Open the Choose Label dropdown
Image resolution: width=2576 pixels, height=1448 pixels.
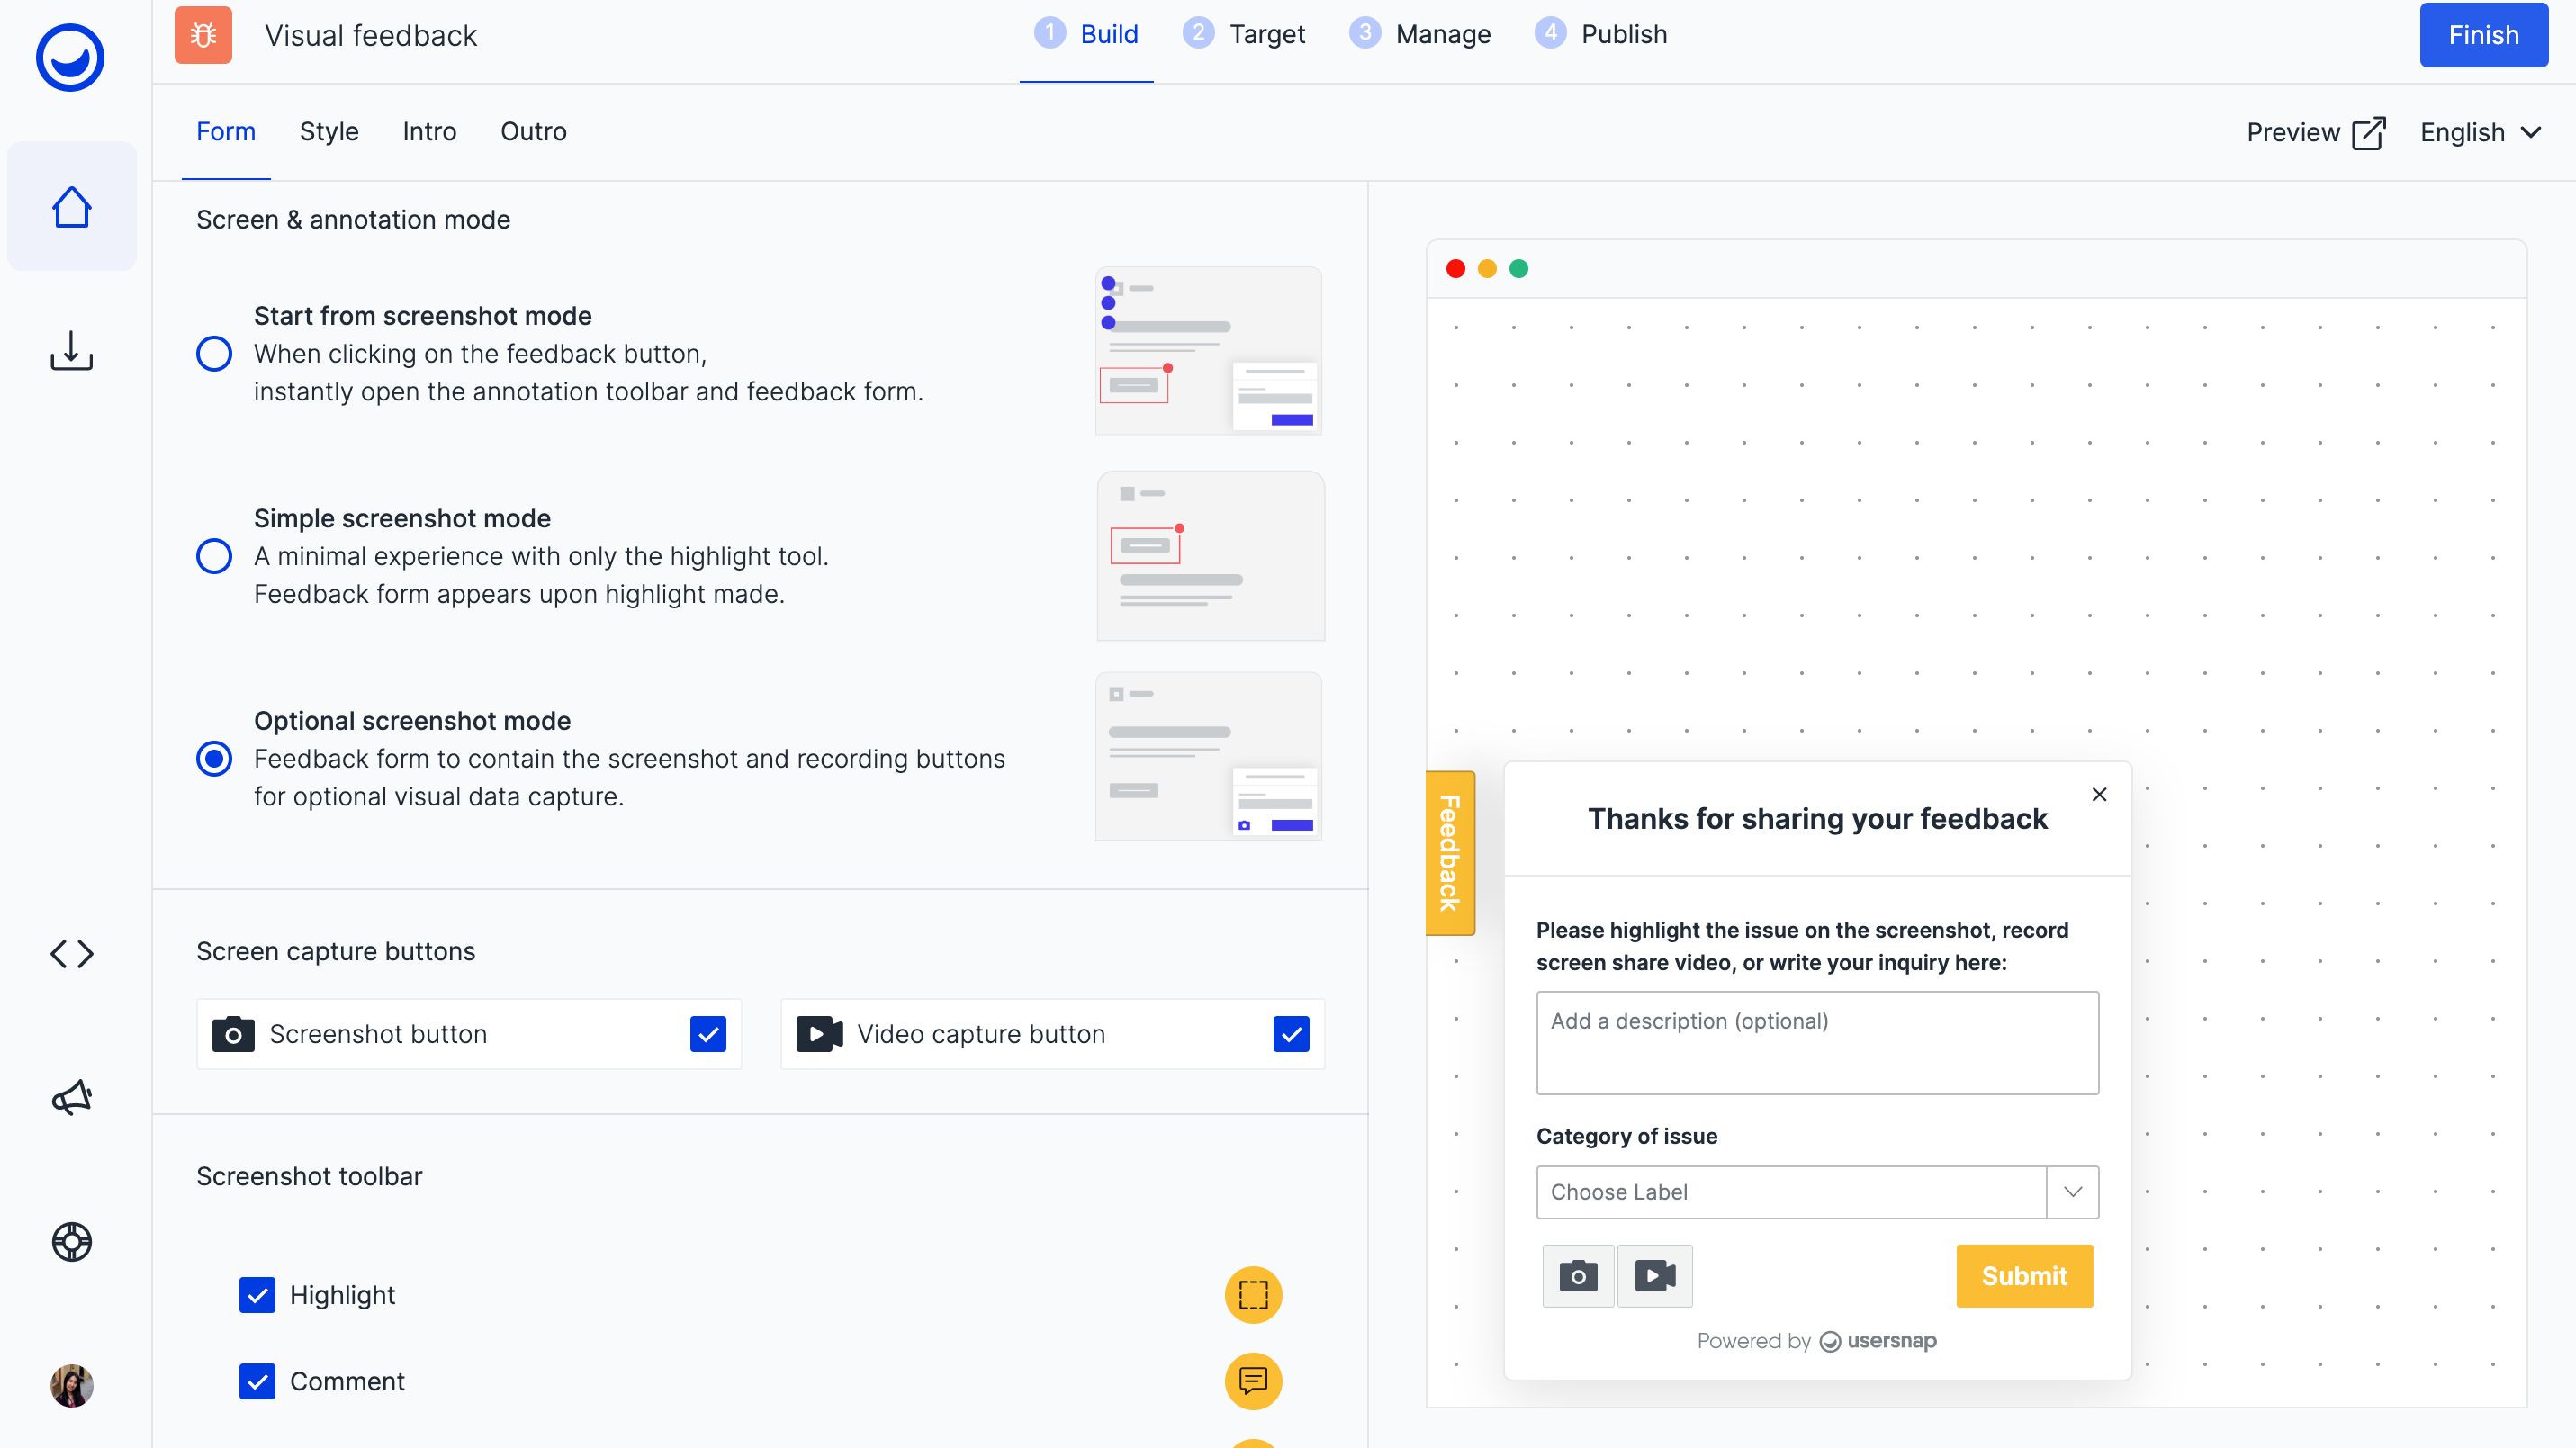(1816, 1192)
